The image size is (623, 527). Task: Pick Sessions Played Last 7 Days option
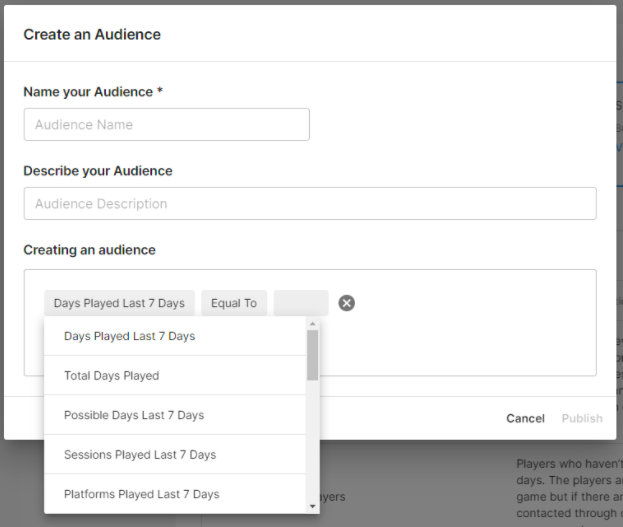point(139,455)
